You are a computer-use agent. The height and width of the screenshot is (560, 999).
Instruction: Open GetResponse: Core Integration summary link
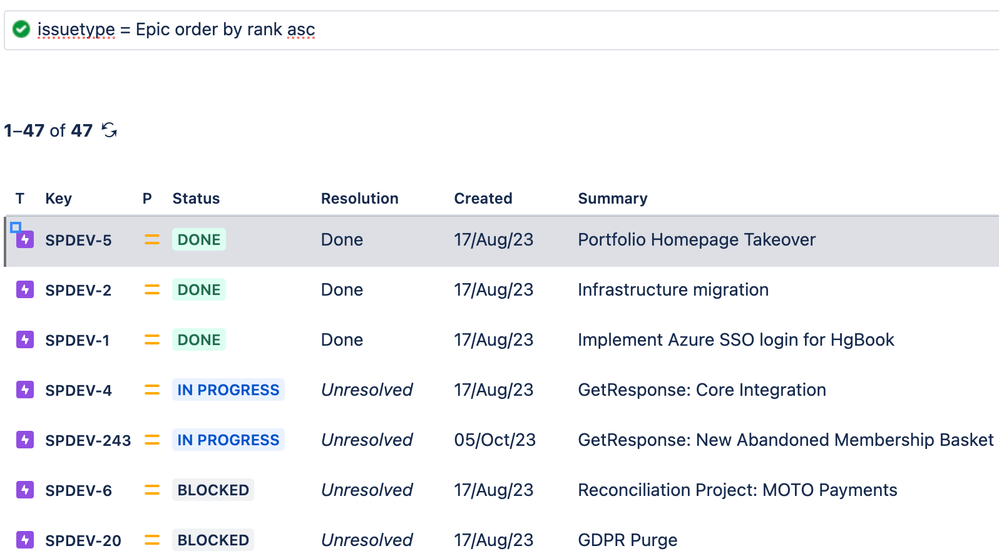coord(701,390)
